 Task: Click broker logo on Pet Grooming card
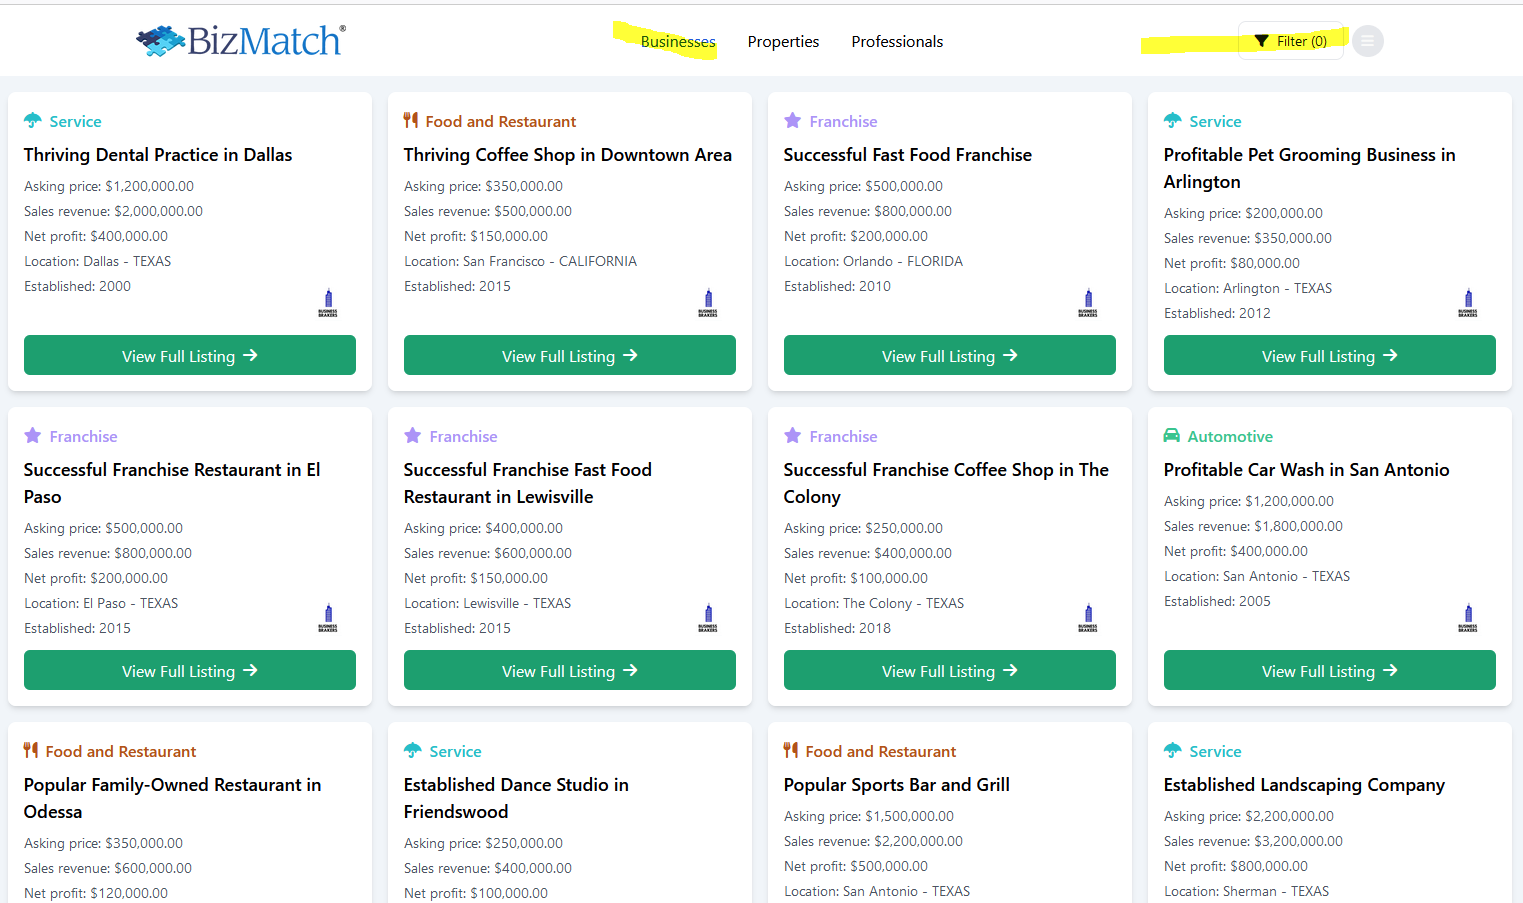pyautogui.click(x=1468, y=302)
